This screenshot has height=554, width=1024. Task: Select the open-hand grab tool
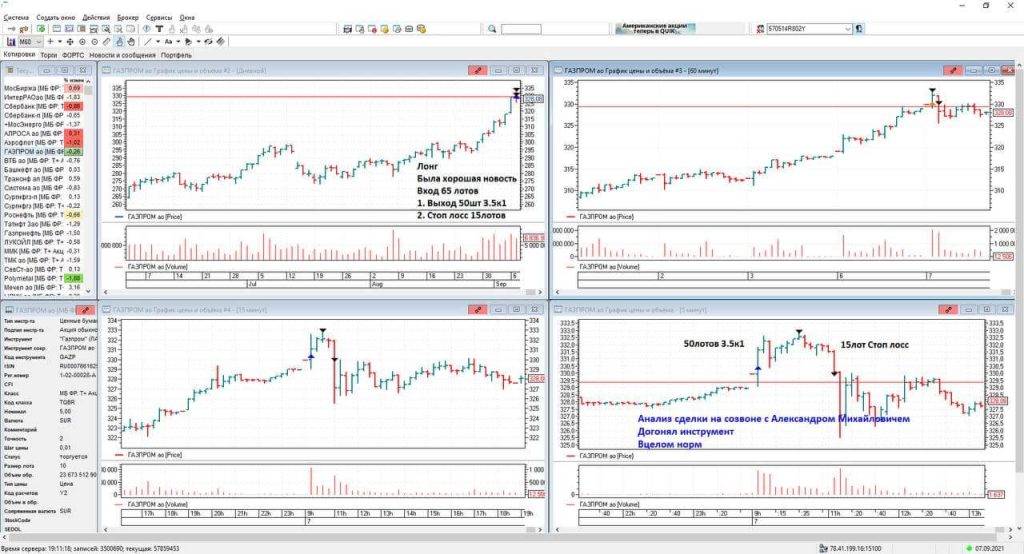131,42
